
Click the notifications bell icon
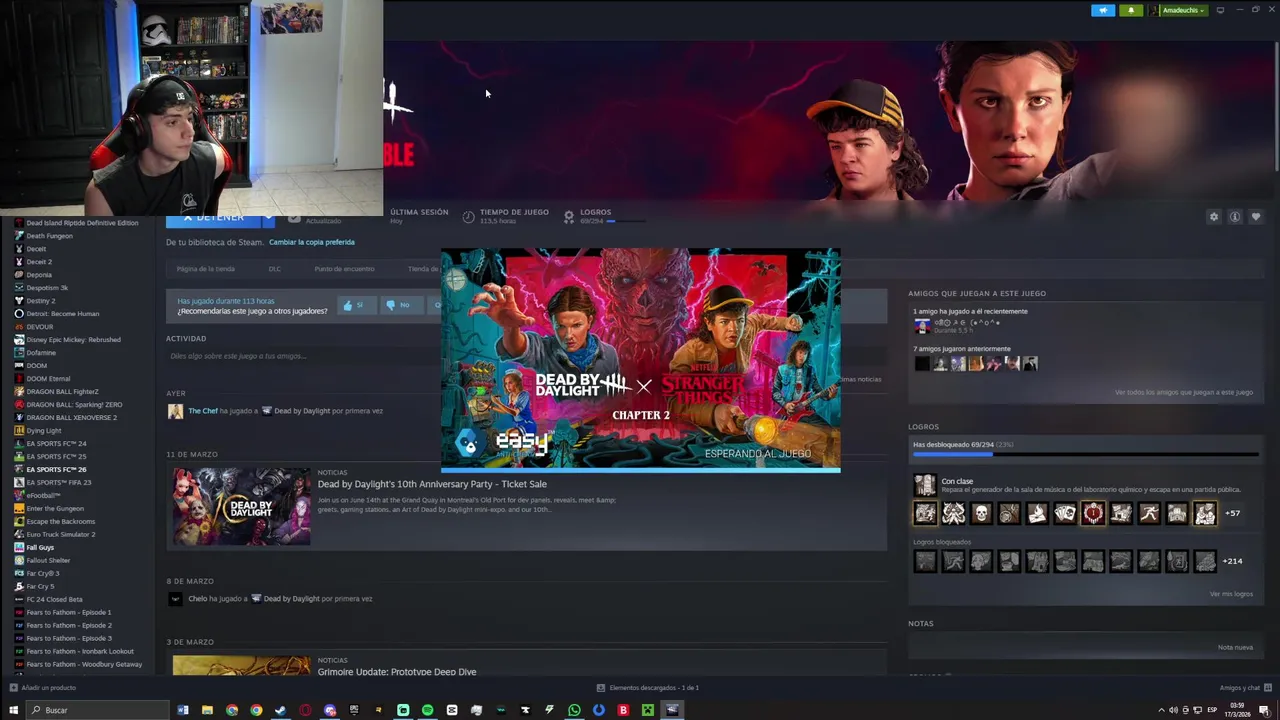click(x=1131, y=10)
